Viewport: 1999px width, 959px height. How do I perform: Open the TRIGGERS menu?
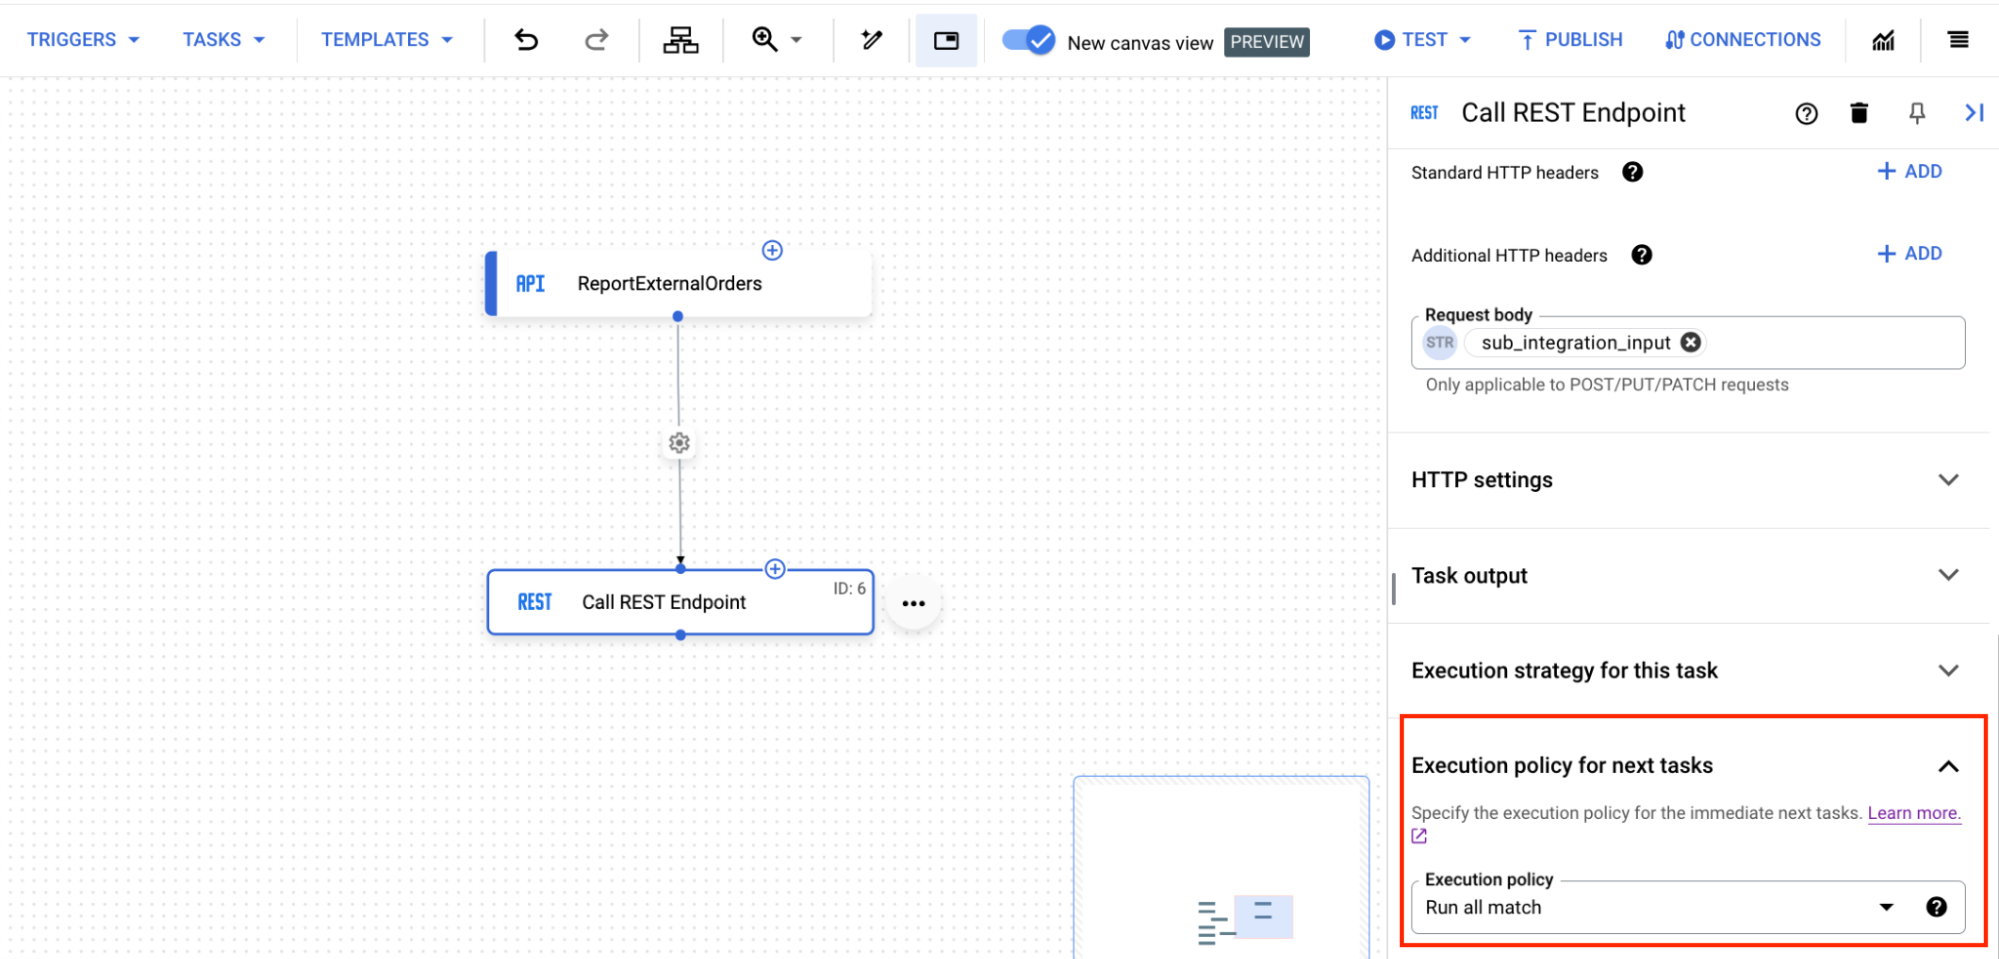pos(83,40)
